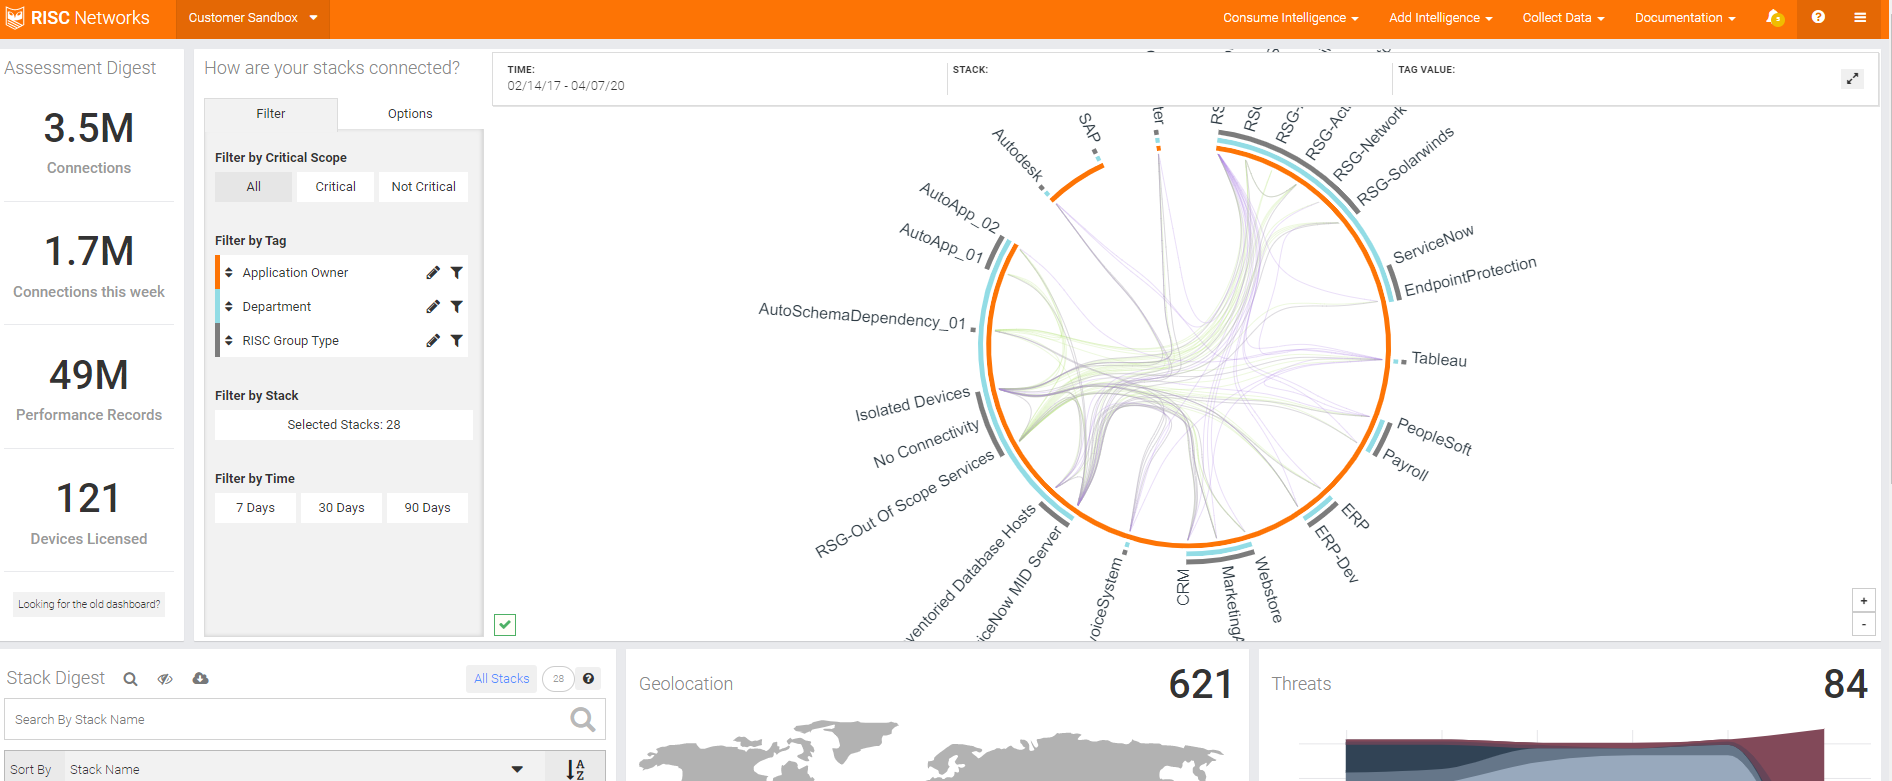
Task: Filter by Department tag
Action: (x=457, y=307)
